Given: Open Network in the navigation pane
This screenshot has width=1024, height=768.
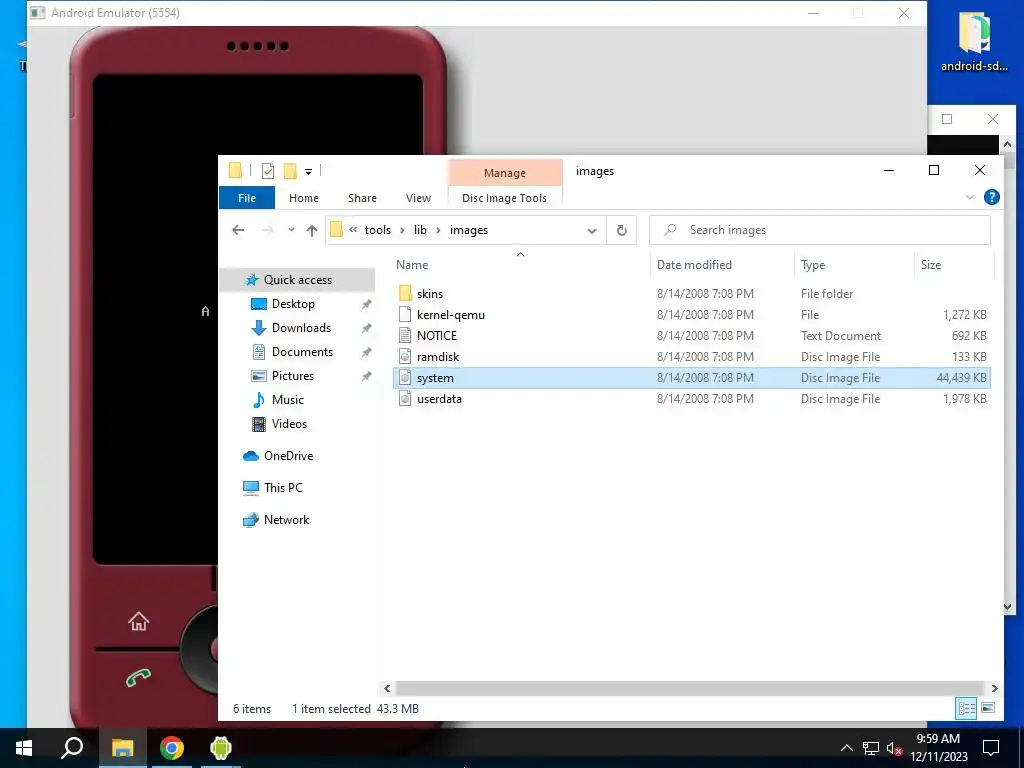Looking at the screenshot, I should 286,520.
